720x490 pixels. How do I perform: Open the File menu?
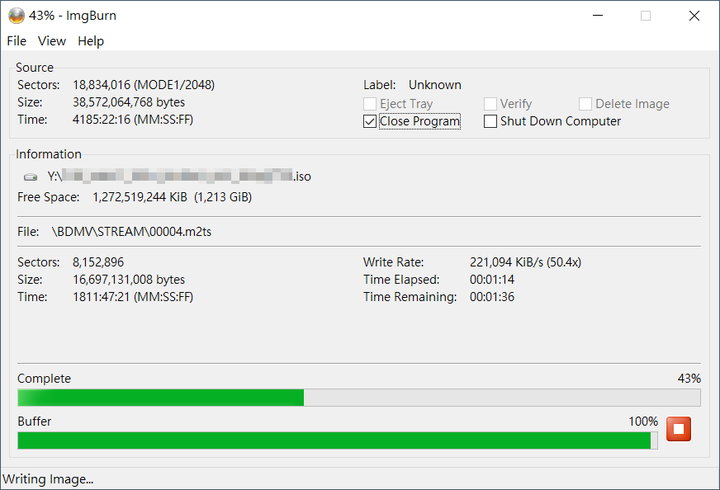[17, 41]
